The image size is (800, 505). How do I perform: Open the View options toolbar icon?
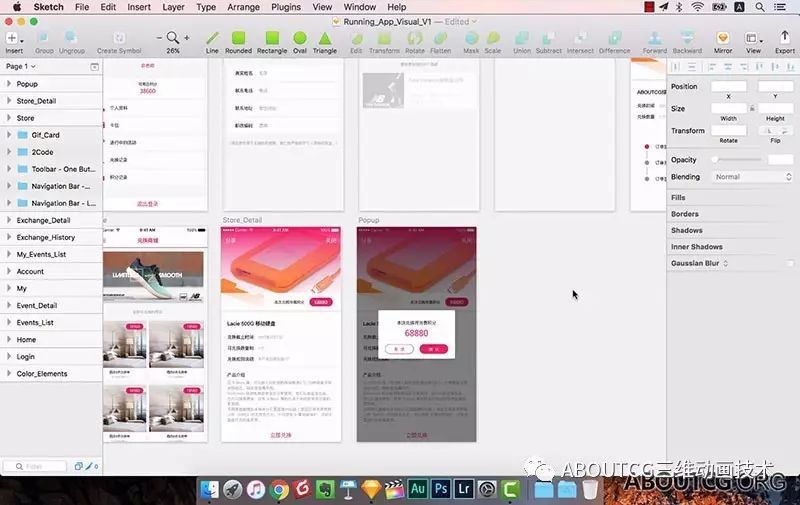(x=753, y=38)
